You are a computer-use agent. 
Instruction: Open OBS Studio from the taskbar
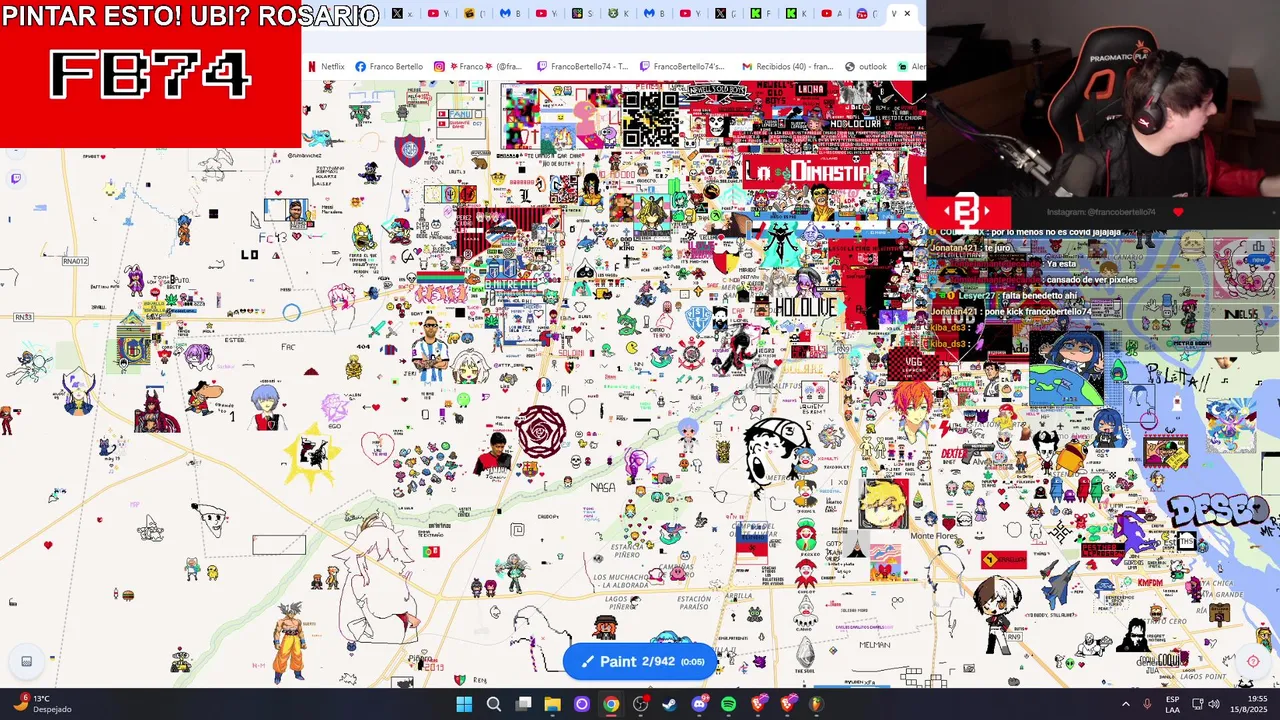tap(641, 704)
